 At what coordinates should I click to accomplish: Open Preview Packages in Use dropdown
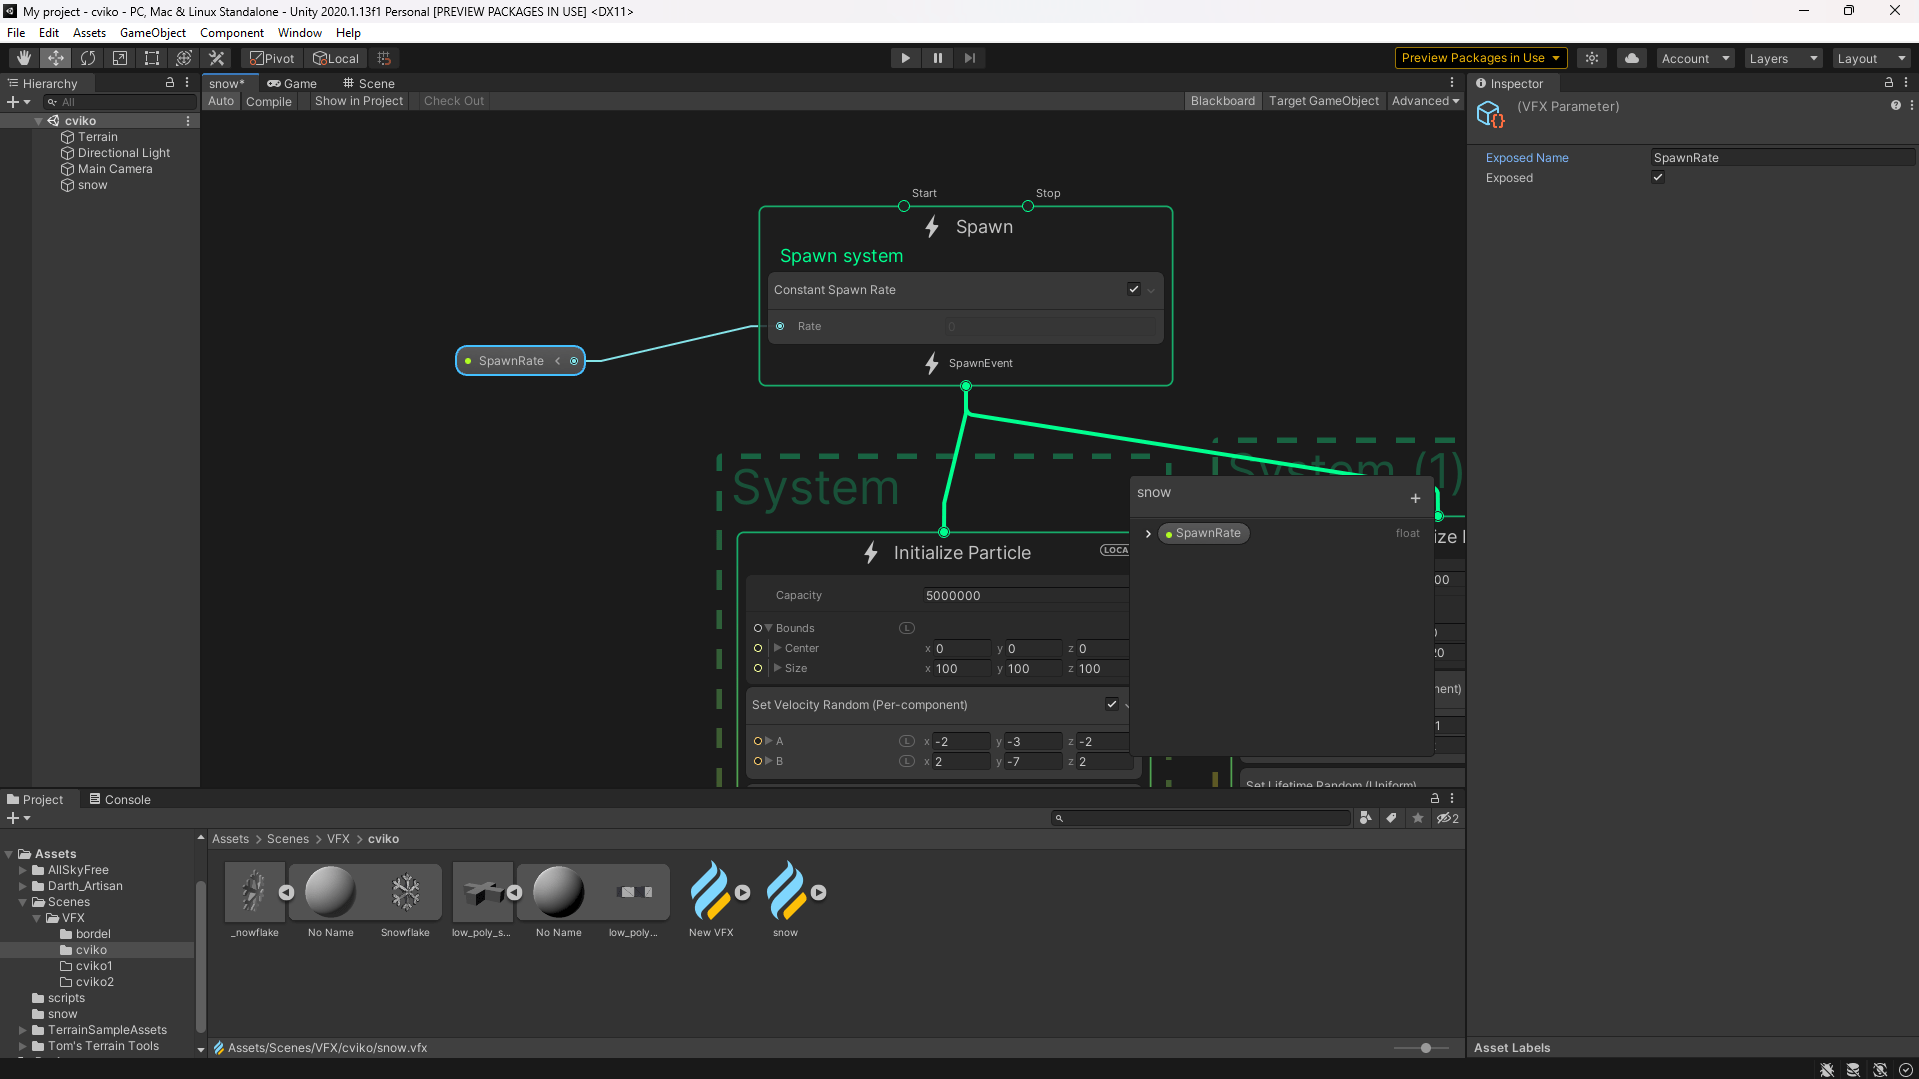pyautogui.click(x=1480, y=58)
